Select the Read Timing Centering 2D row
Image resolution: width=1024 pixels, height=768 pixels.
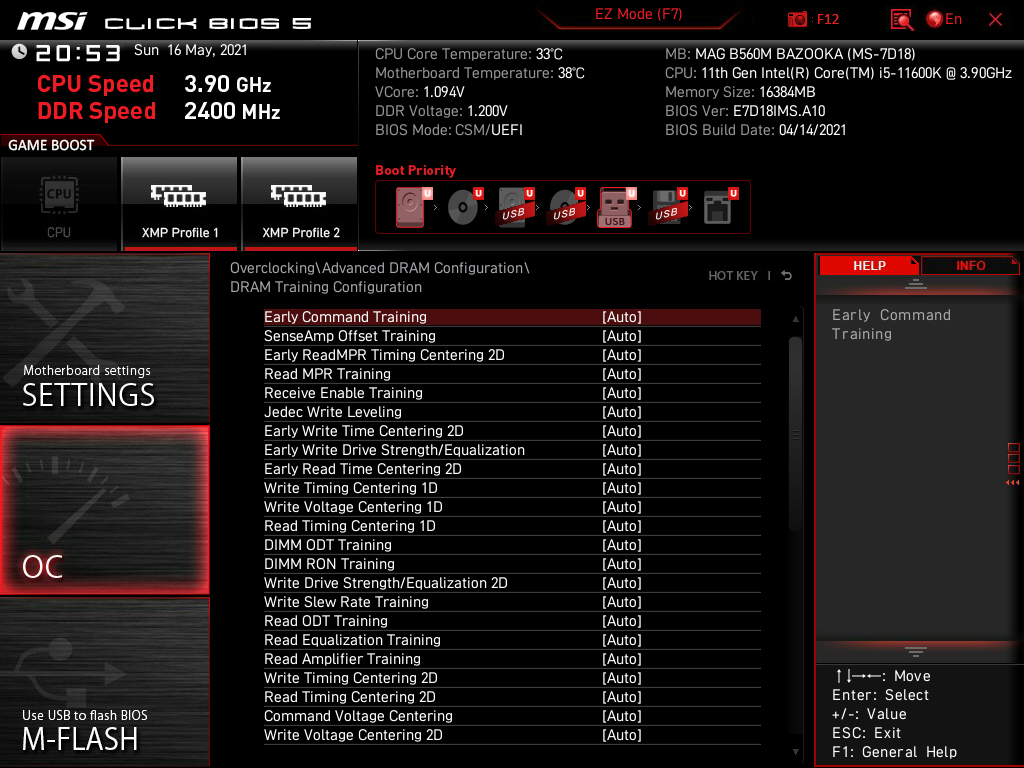tap(512, 697)
